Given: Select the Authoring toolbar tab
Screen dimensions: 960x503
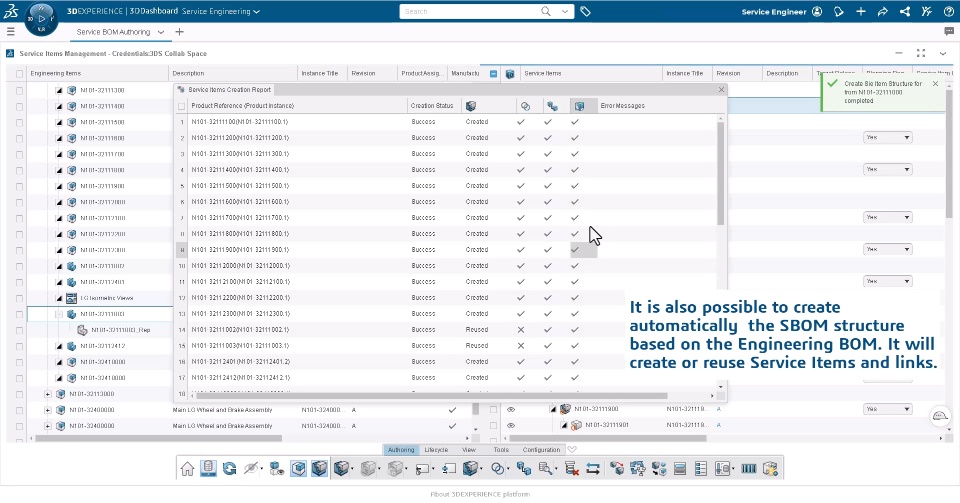Looking at the screenshot, I should tap(401, 450).
